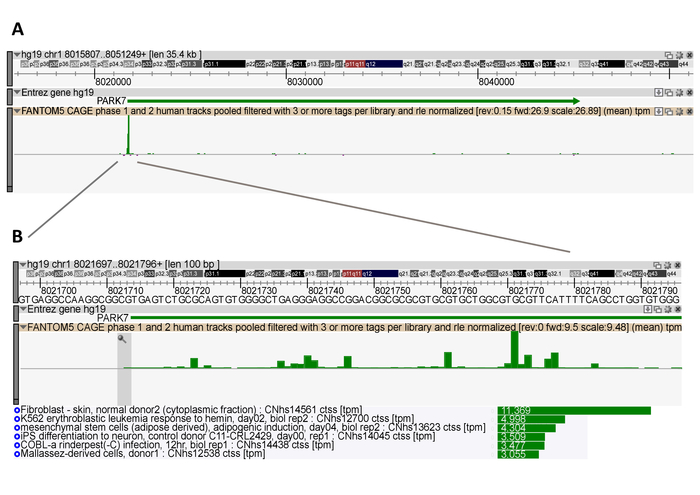Collapse the Entrez gene hg19 track in panel A
Image resolution: width=700 pixels, height=495 pixels.
click(17, 92)
